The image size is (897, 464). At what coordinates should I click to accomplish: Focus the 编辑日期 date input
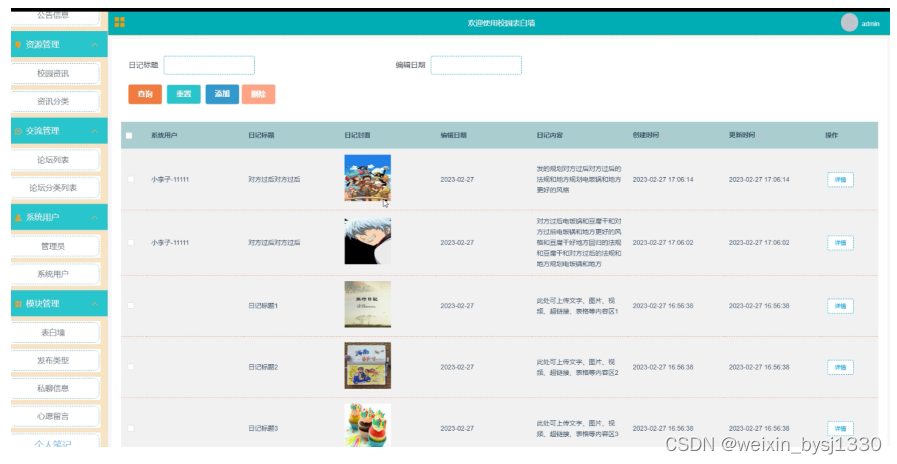[476, 65]
